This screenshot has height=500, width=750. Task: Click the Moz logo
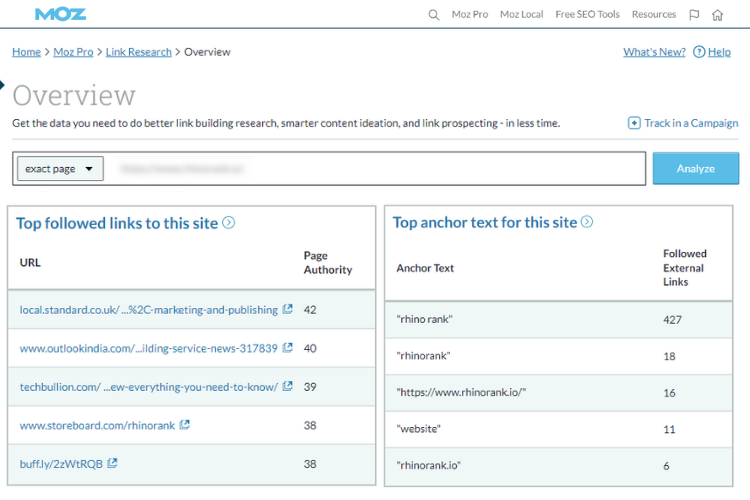pyautogui.click(x=60, y=14)
